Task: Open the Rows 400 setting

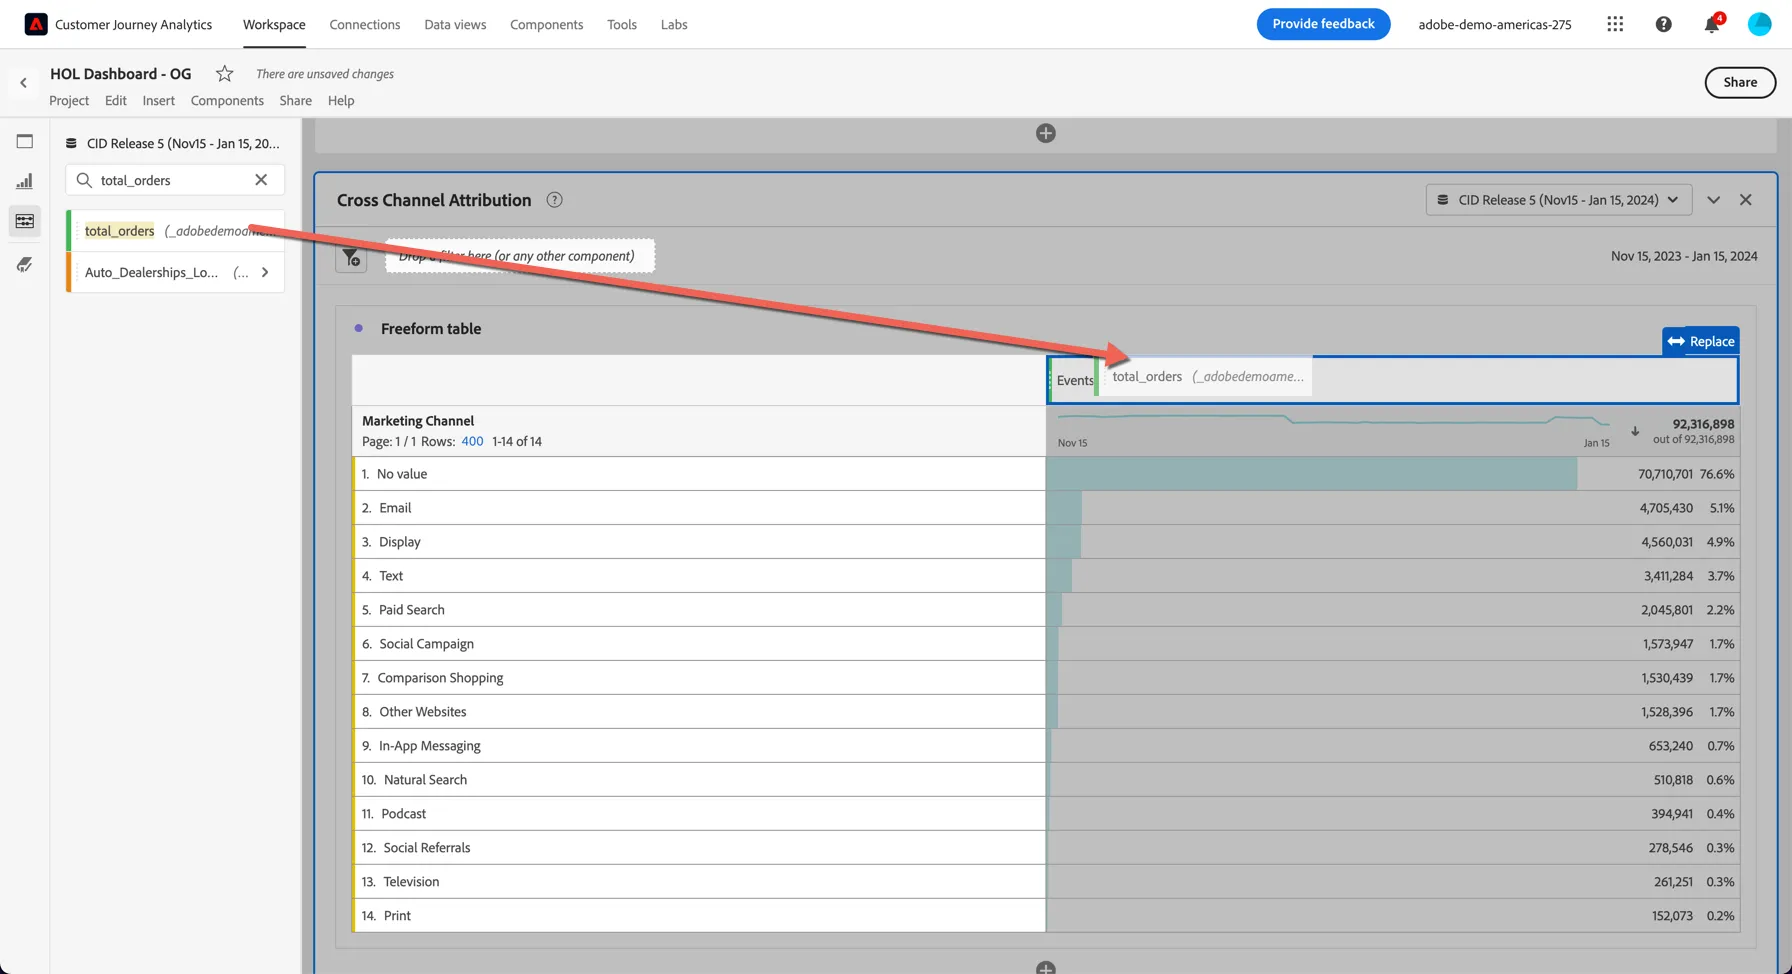Action: coord(472,441)
